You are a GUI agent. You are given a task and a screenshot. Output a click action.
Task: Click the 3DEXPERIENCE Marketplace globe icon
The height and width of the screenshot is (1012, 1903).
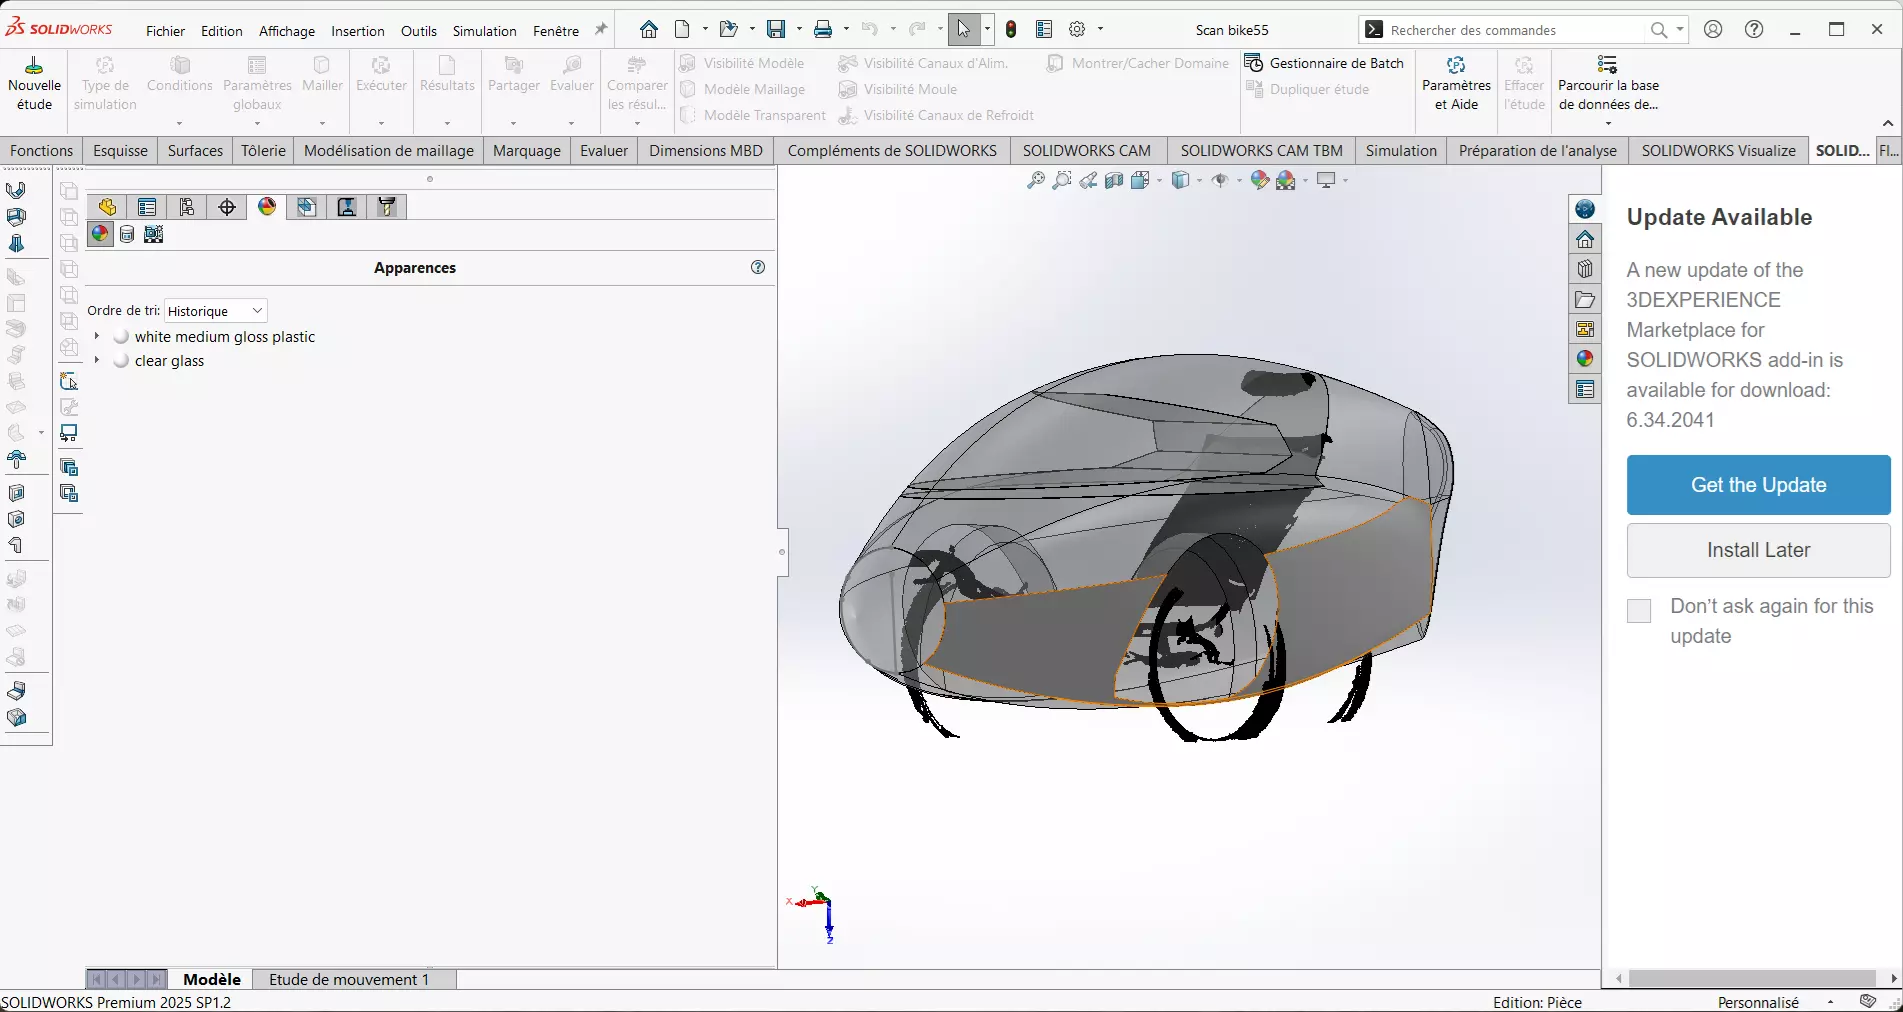point(1585,209)
